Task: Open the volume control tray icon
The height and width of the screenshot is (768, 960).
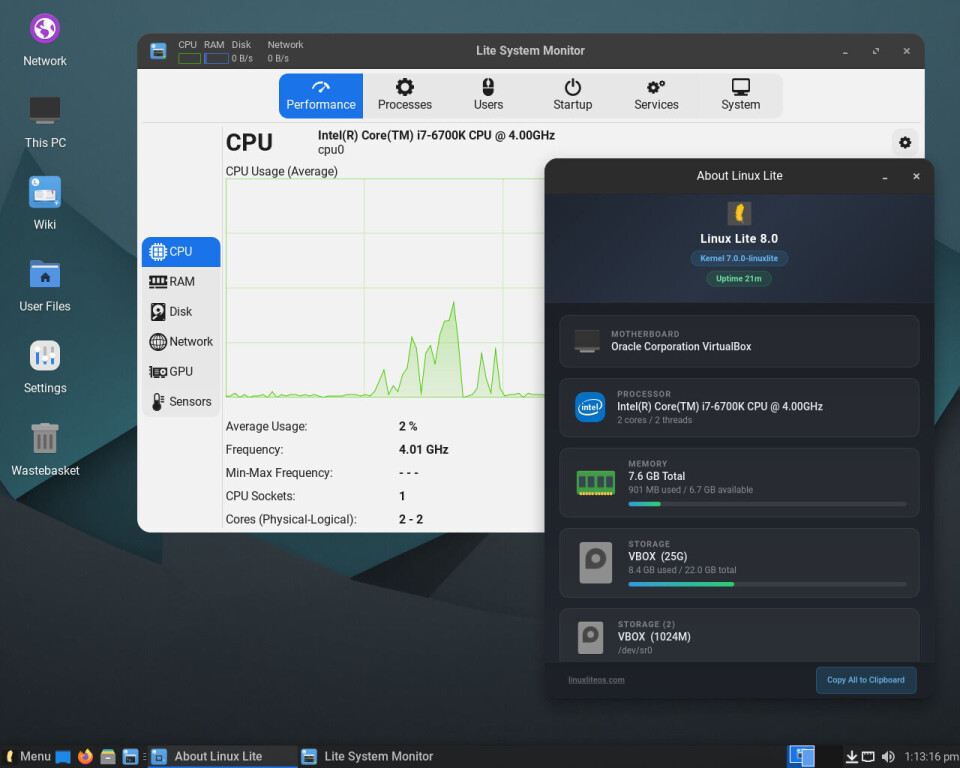Action: (888, 757)
